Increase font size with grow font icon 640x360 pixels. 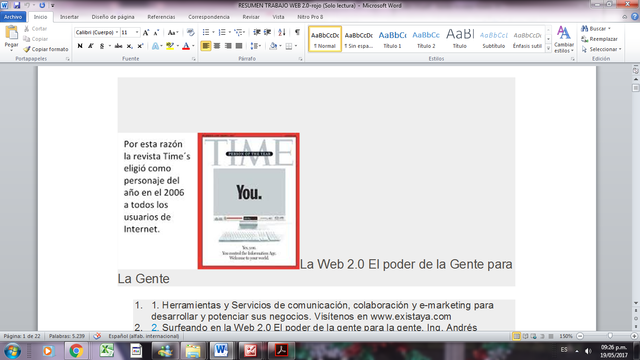pyautogui.click(x=146, y=33)
